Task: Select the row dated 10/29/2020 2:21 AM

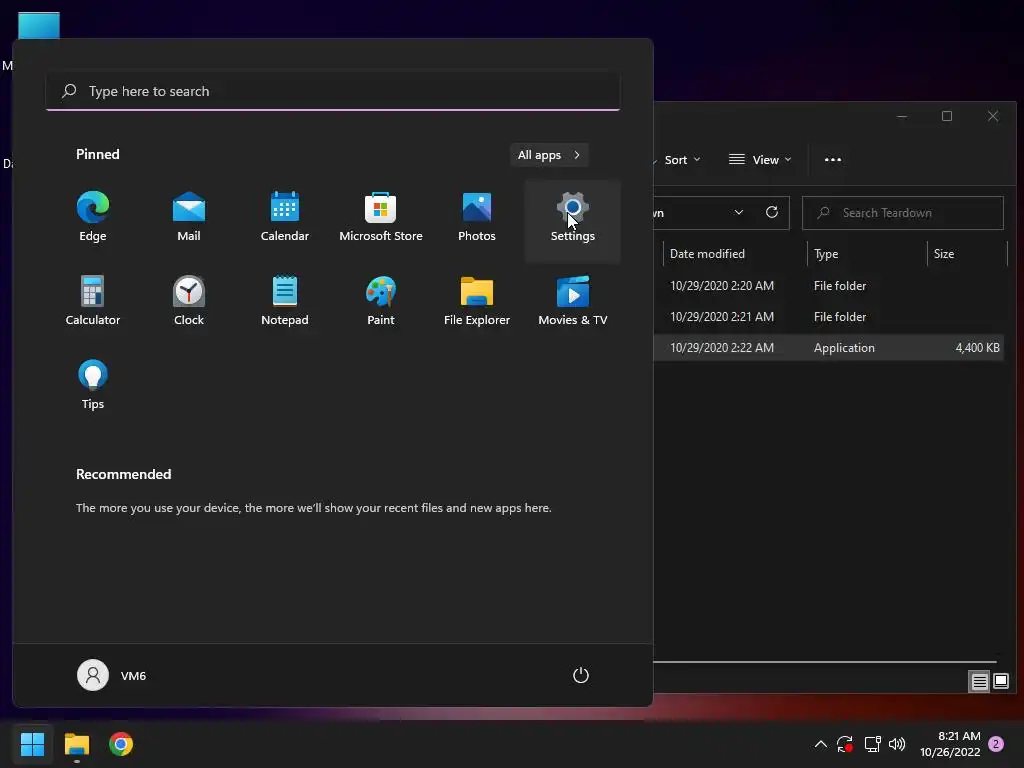Action: [x=828, y=317]
